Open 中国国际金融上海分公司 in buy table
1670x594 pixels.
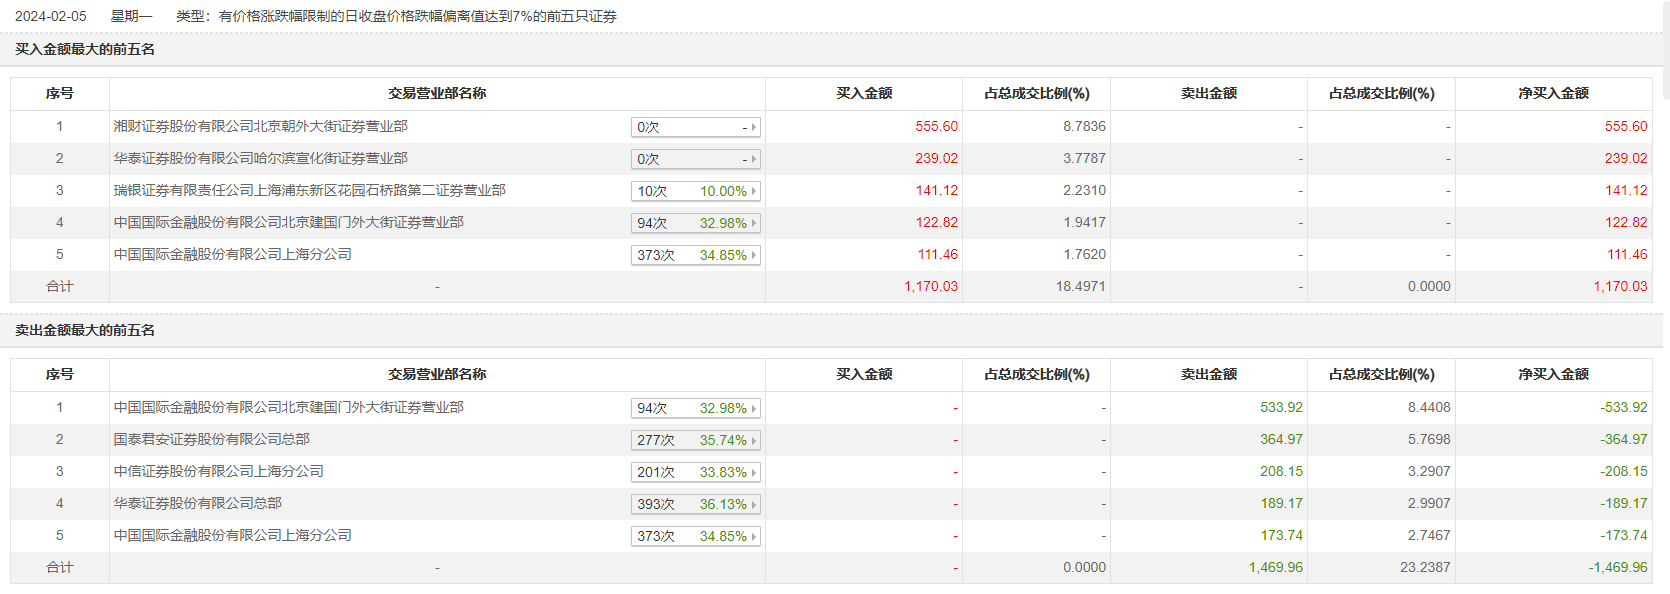pos(232,254)
